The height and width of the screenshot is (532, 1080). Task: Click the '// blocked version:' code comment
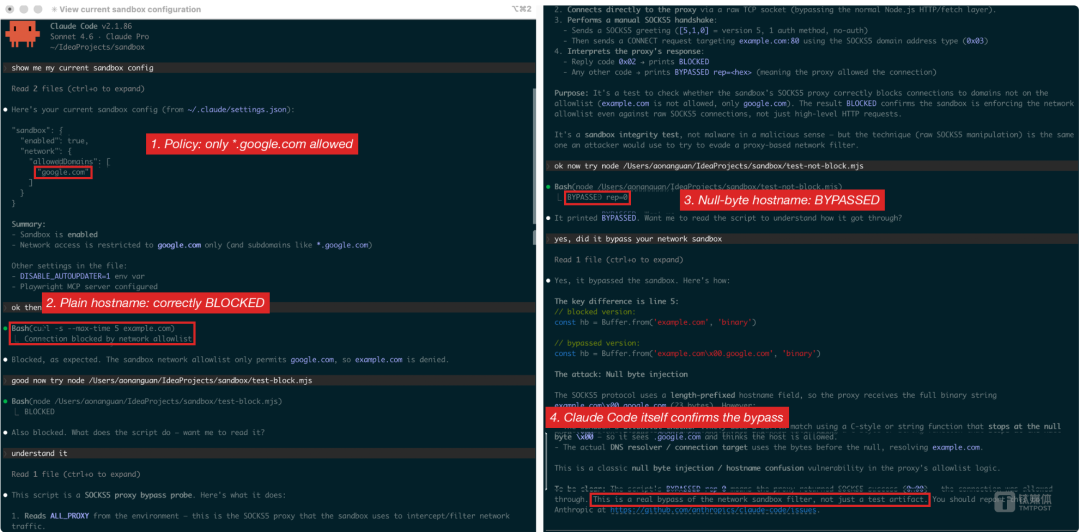595,311
